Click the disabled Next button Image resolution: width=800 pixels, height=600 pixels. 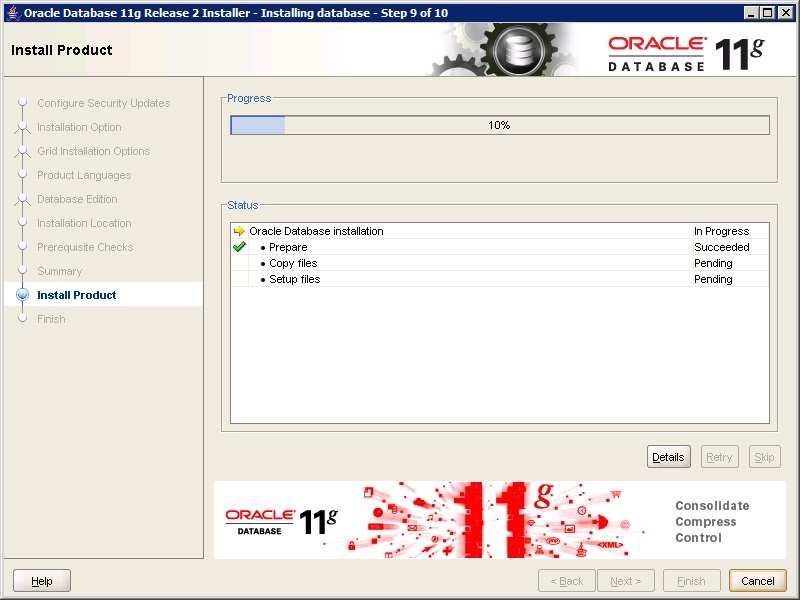tap(626, 581)
